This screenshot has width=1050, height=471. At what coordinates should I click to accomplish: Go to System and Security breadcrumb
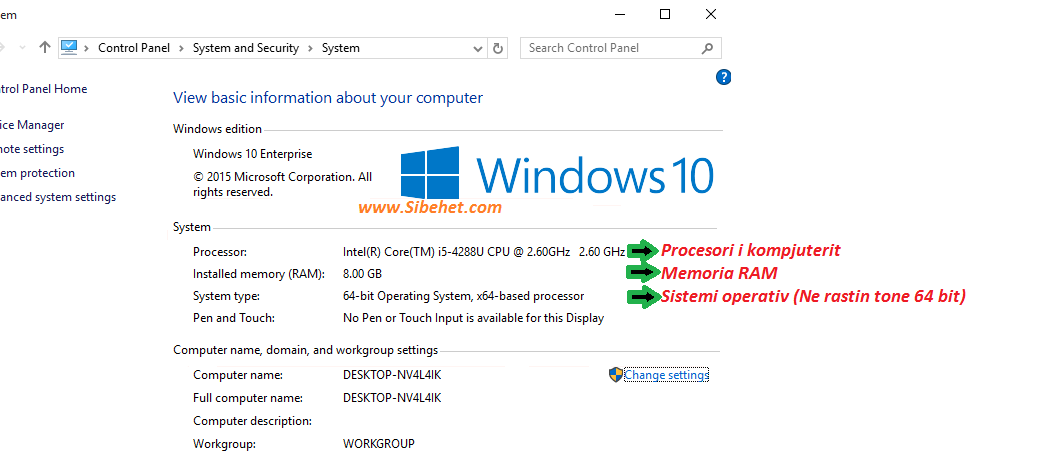coord(246,48)
